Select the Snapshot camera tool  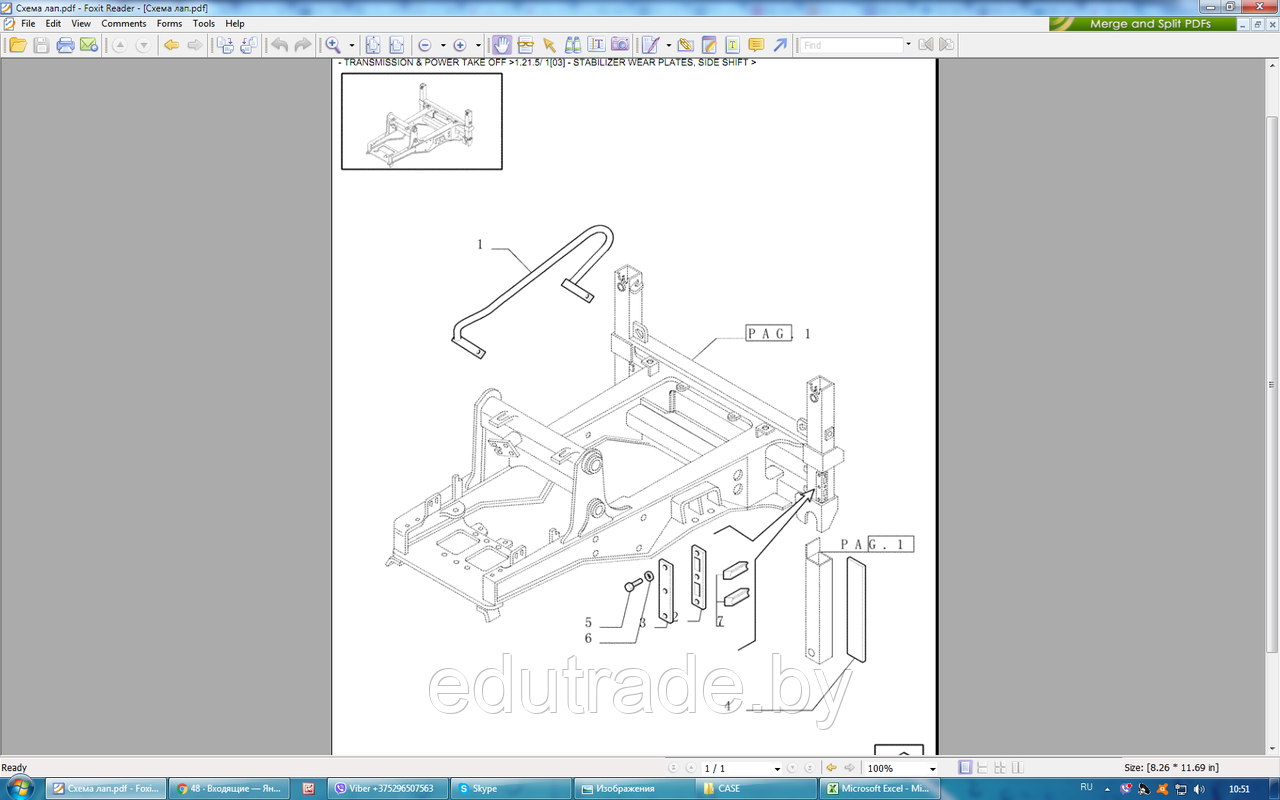620,45
